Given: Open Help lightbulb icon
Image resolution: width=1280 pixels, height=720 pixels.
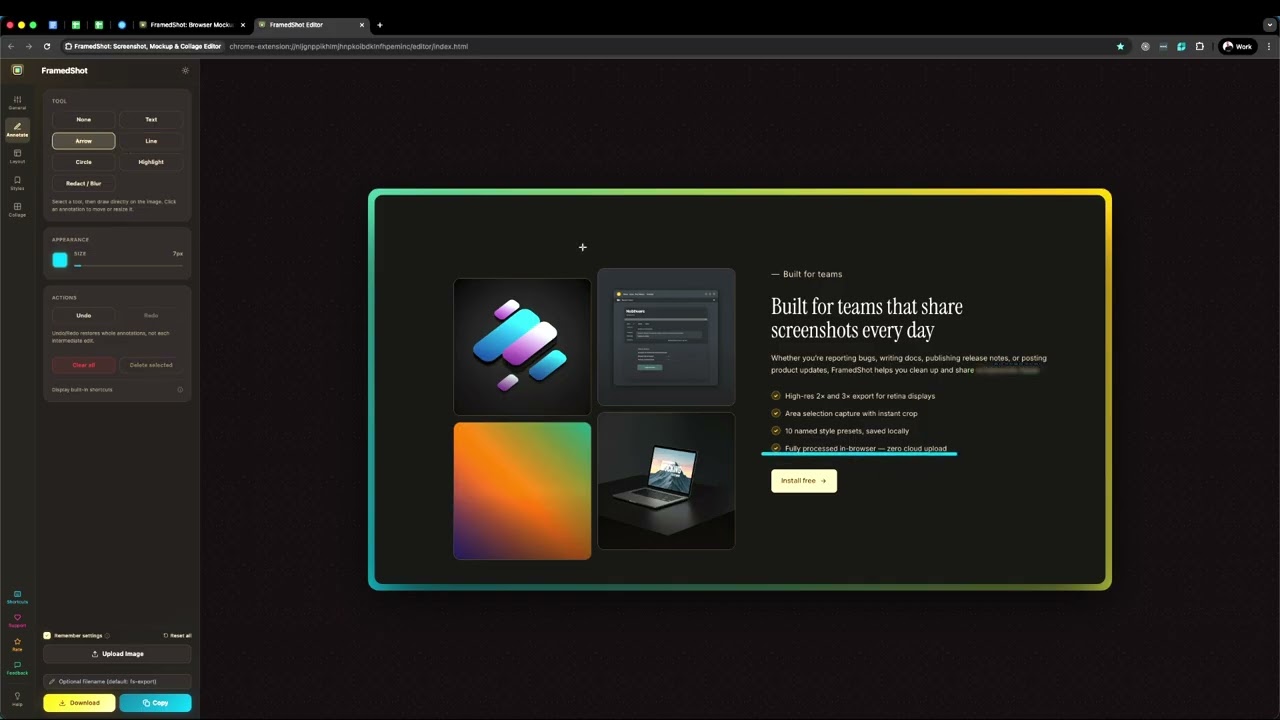Looking at the screenshot, I should [17, 698].
